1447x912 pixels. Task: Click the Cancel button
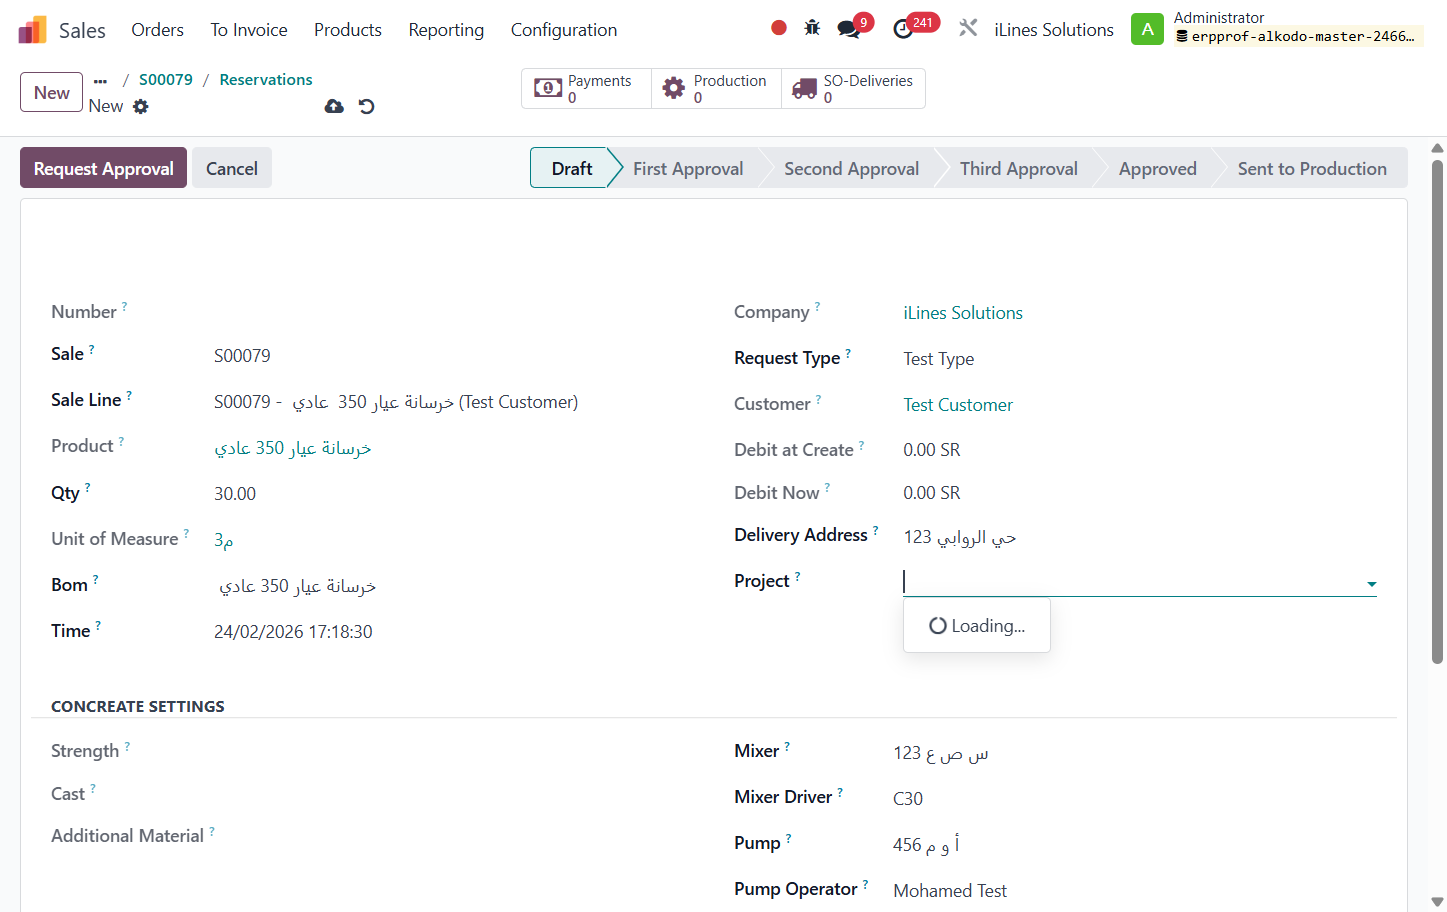point(232,168)
